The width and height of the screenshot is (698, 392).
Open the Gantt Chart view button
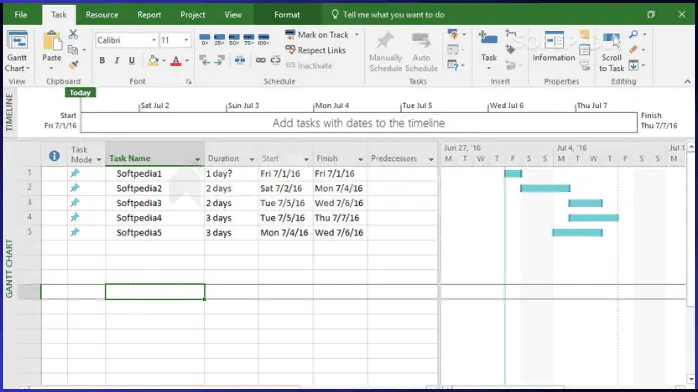pos(17,51)
